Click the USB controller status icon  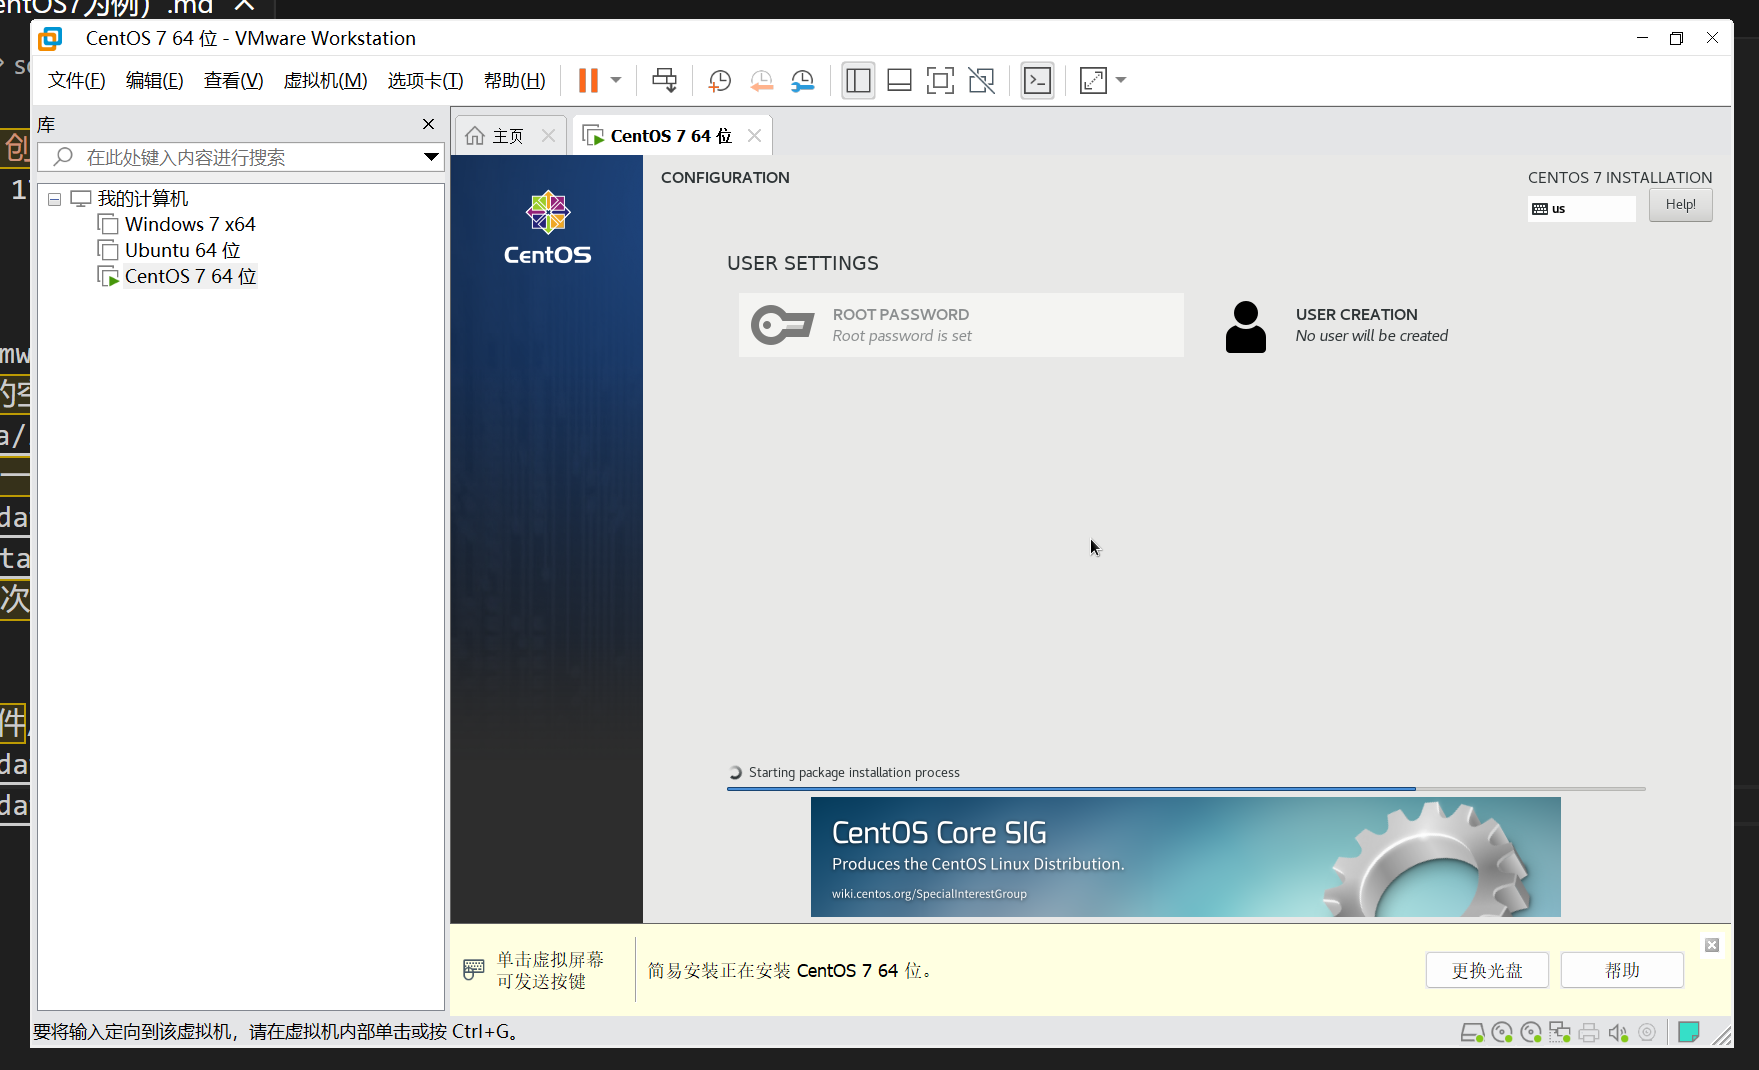coord(1647,1033)
